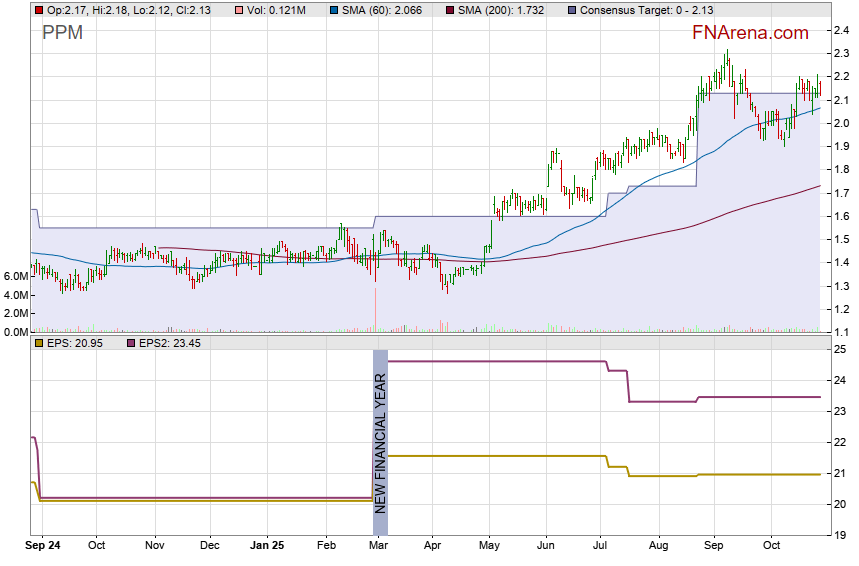The width and height of the screenshot is (859, 566).
Task: Click the Consensus Target legend swatch
Action: (x=571, y=10)
